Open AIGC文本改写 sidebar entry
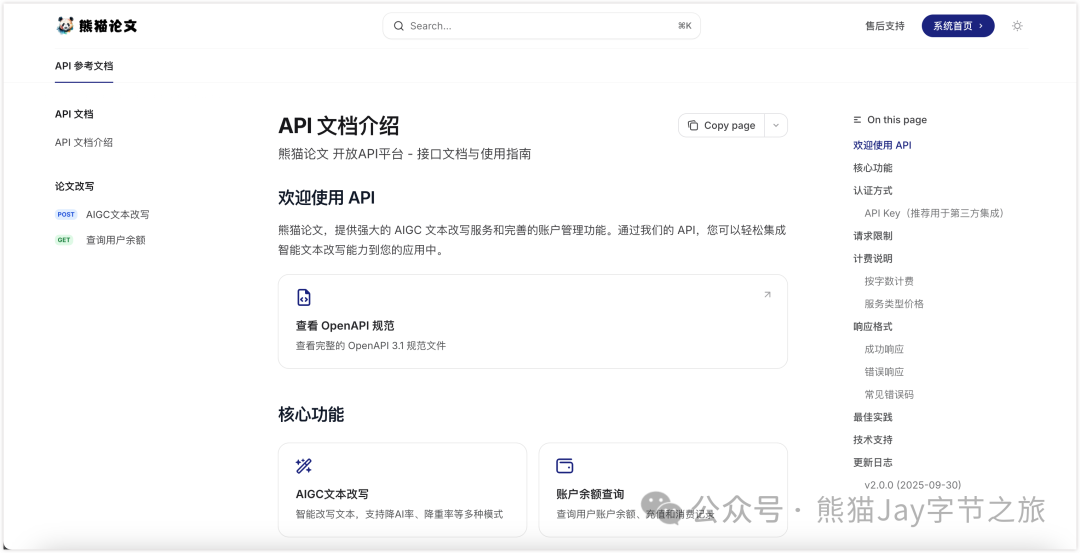Viewport: 1080px width, 553px height. coord(118,215)
